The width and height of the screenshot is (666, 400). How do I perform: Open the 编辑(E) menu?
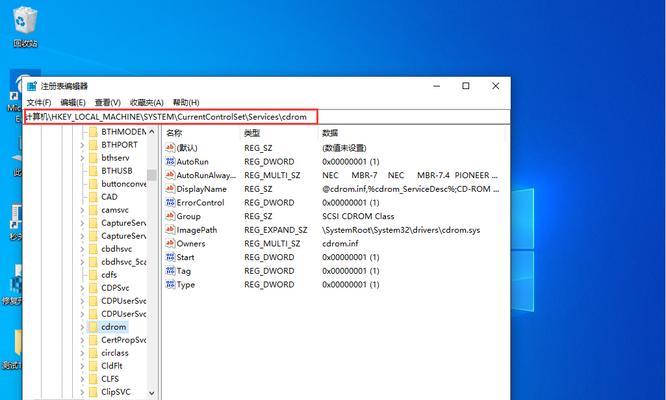[x=73, y=103]
